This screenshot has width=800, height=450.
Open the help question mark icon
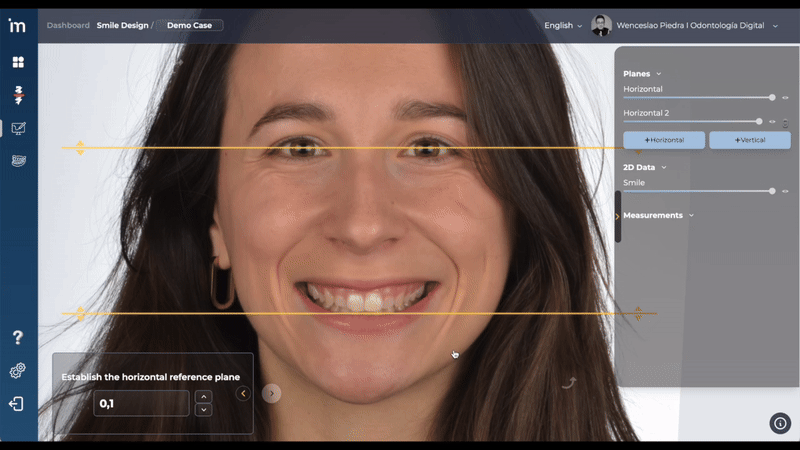pos(17,338)
